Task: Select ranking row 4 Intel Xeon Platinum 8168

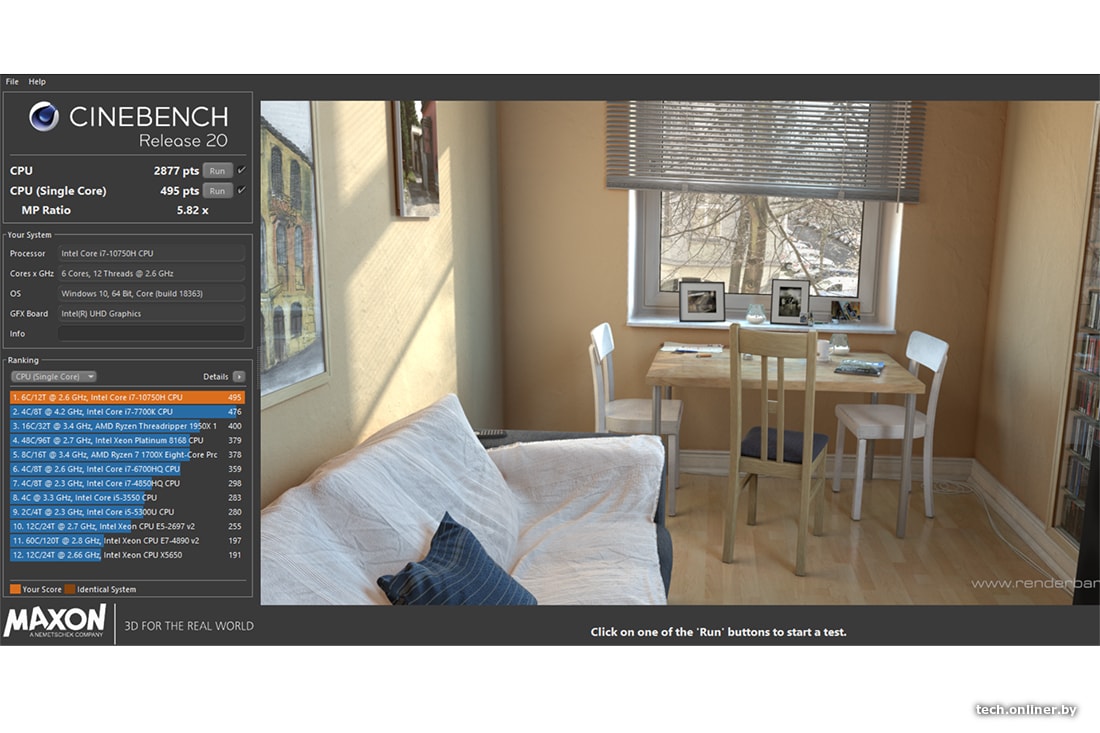Action: (127, 441)
